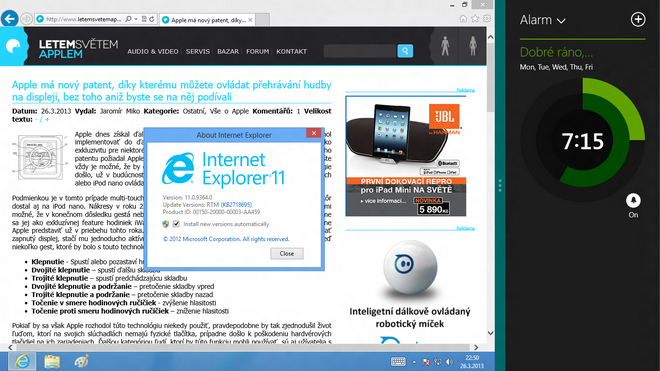This screenshot has width=660, height=371.
Task: Click the blue website search button
Action: tap(405, 51)
